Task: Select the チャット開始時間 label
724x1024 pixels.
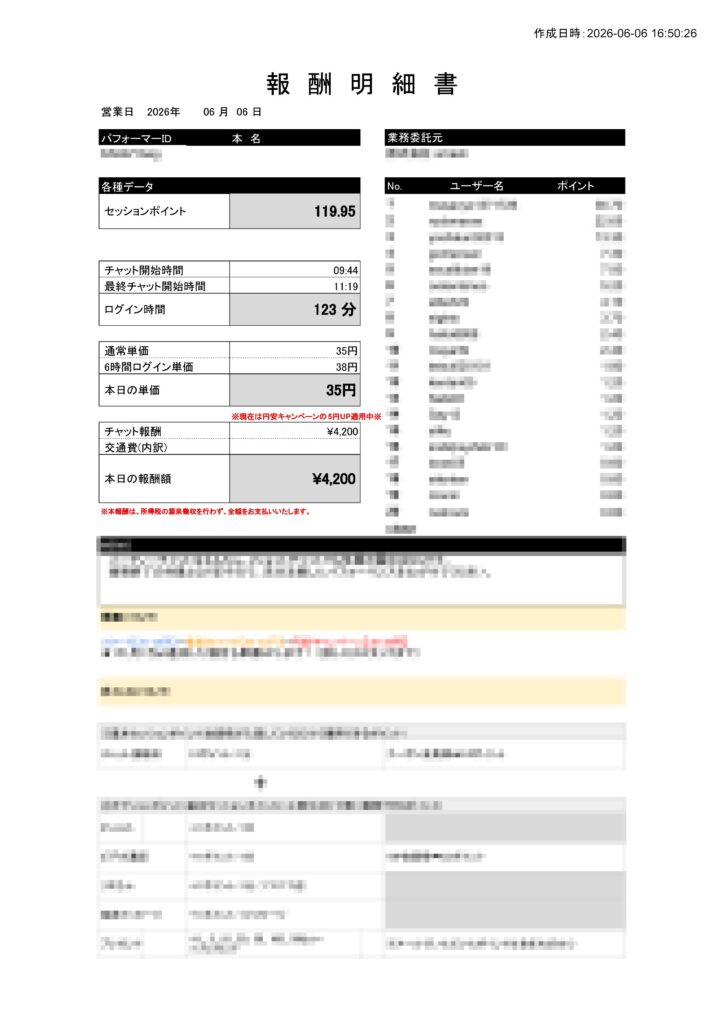Action: click(x=144, y=270)
